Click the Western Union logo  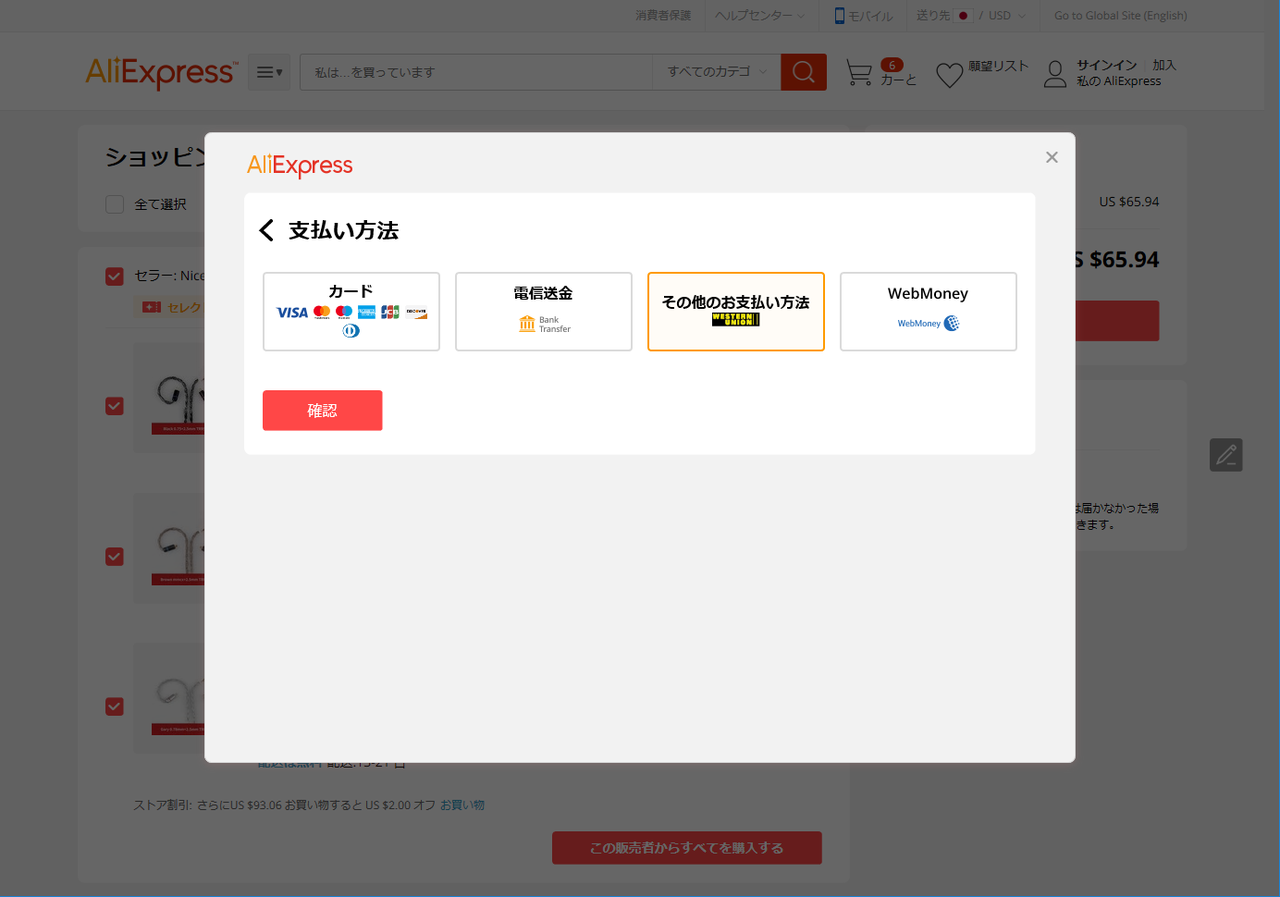tap(736, 320)
